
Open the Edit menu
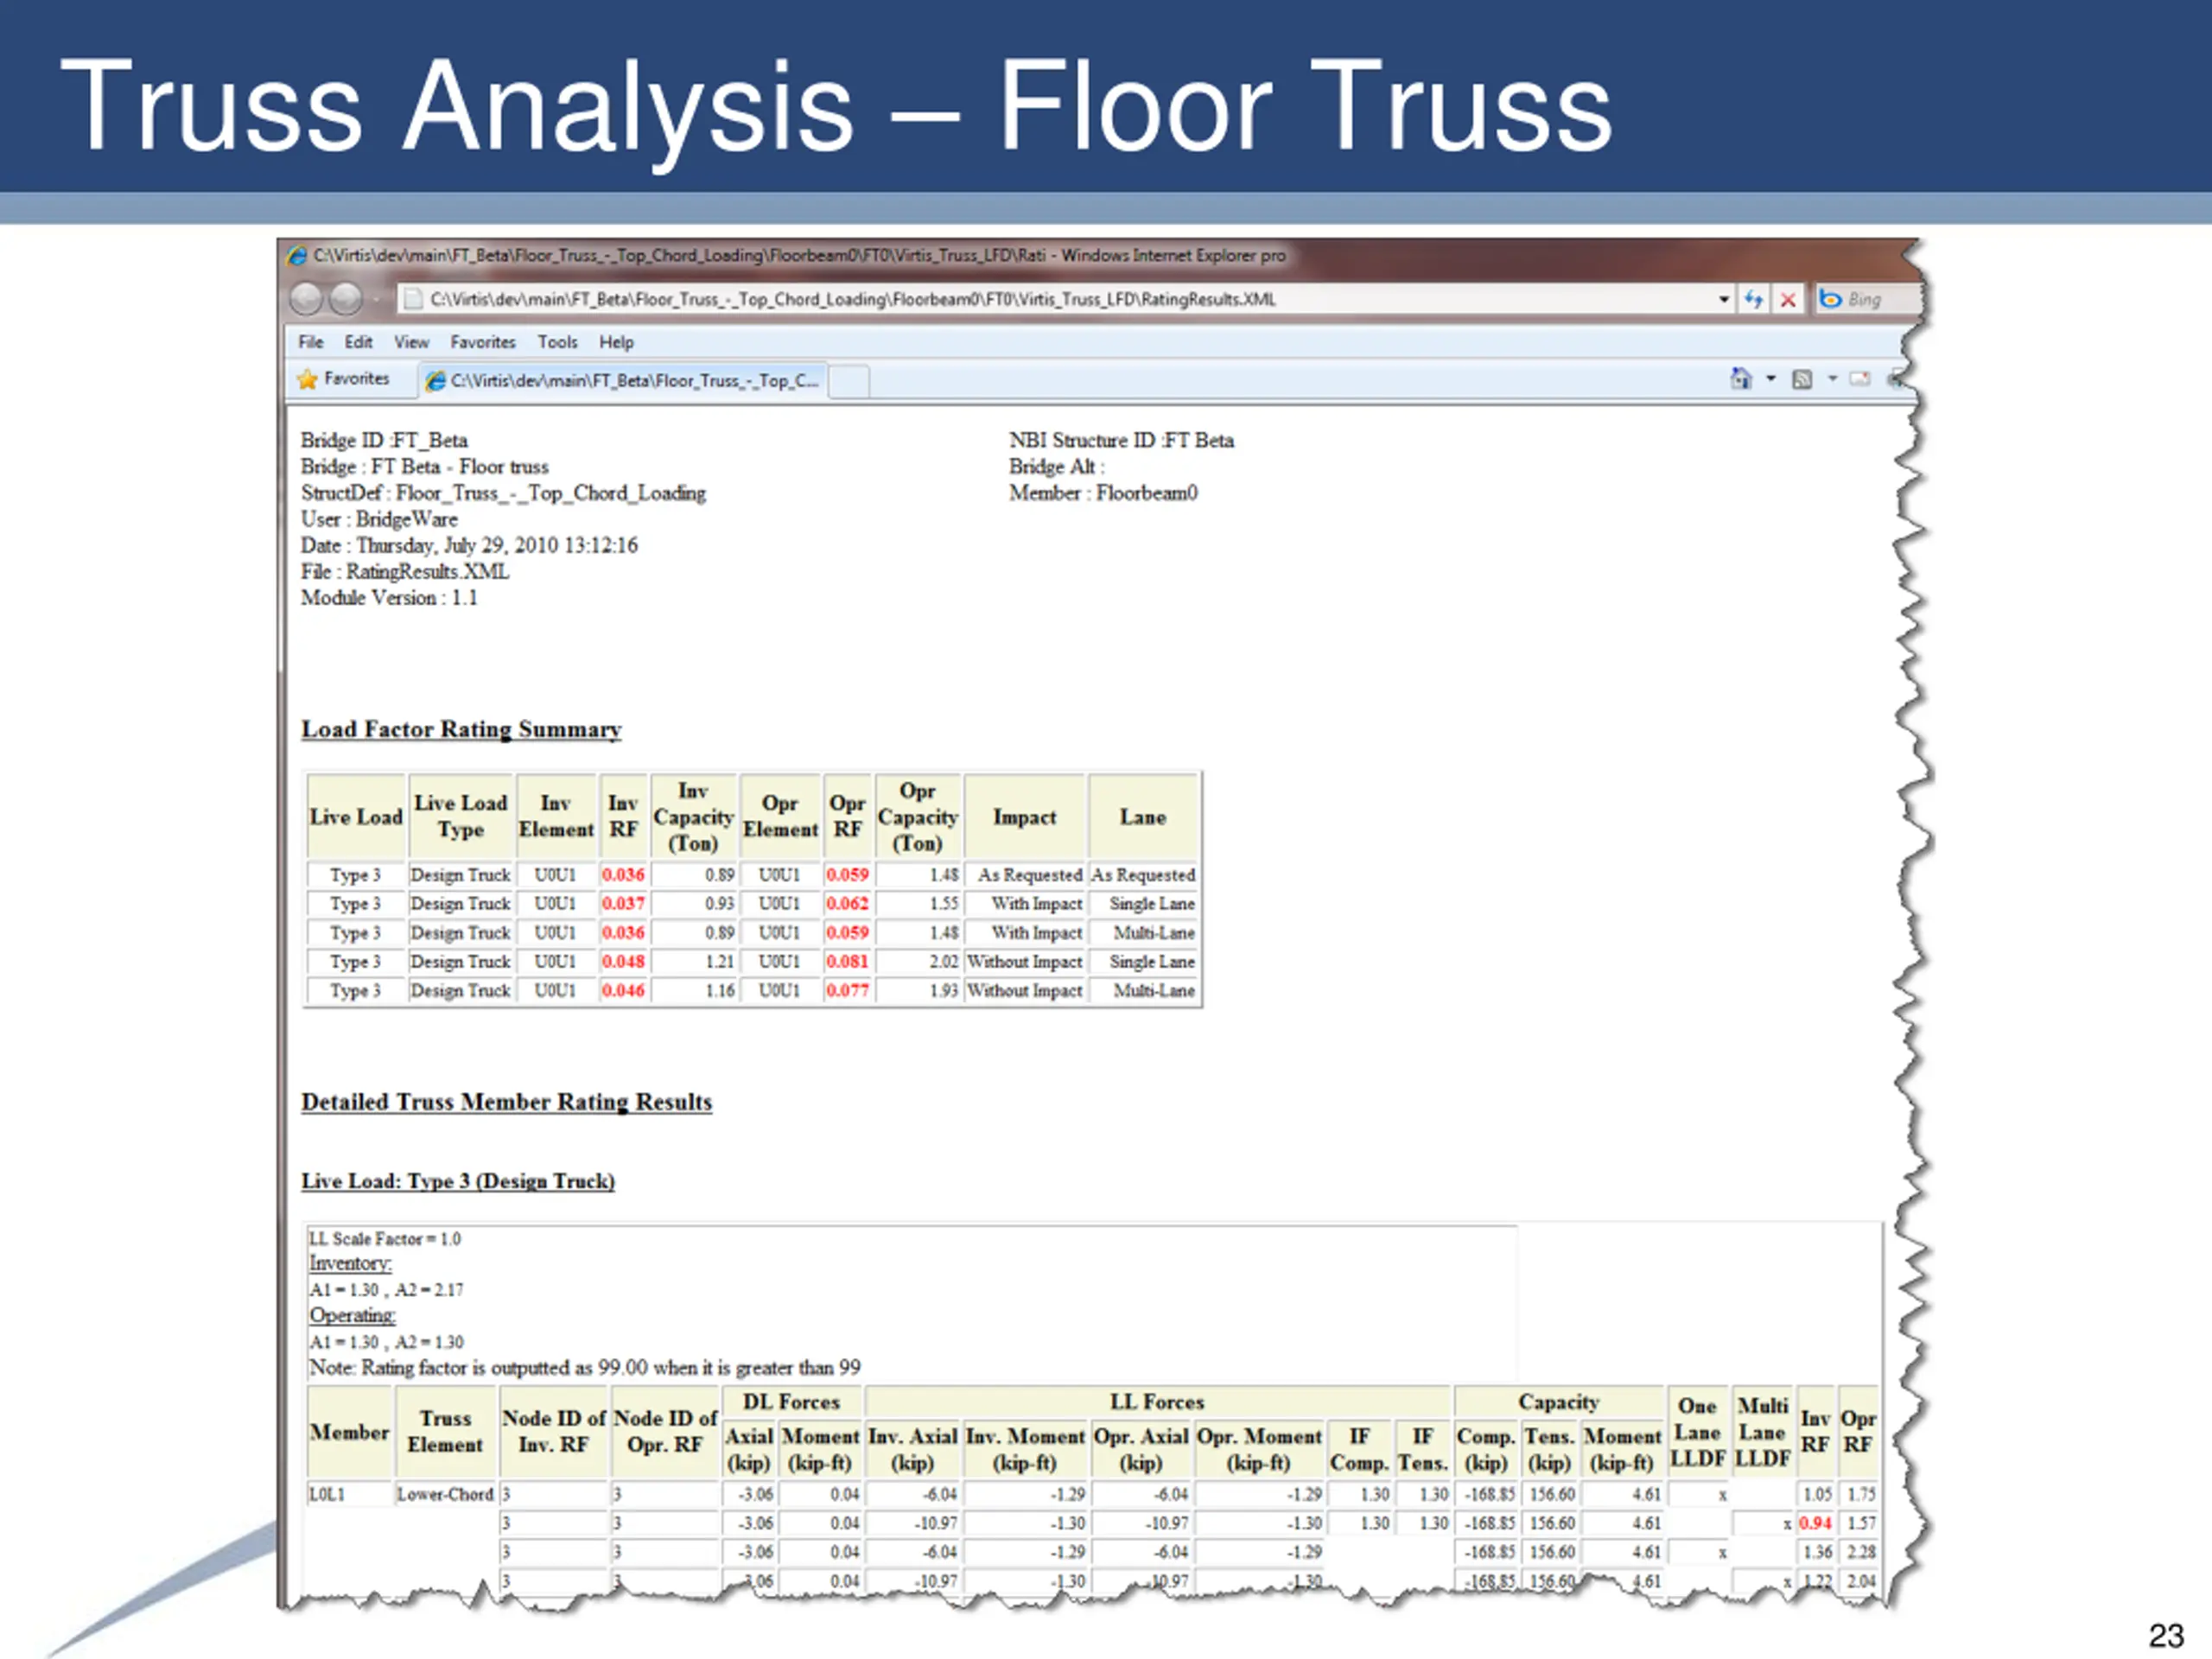pos(358,342)
